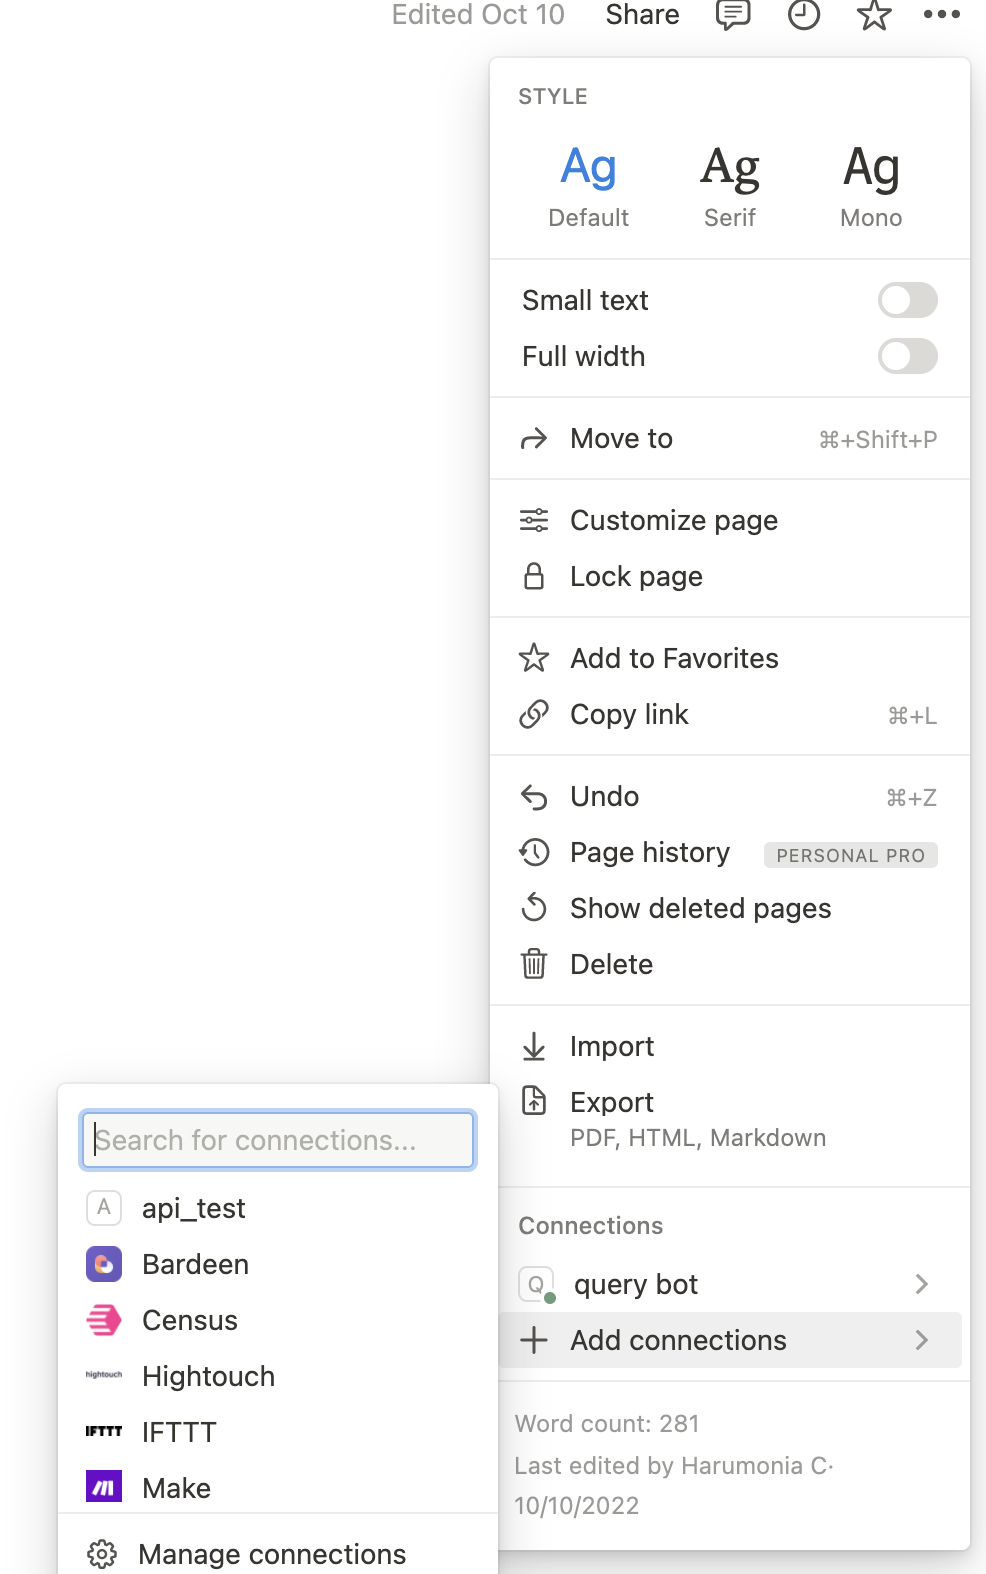This screenshot has height=1574, width=986.
Task: Open the comments icon in top bar
Action: click(x=733, y=15)
